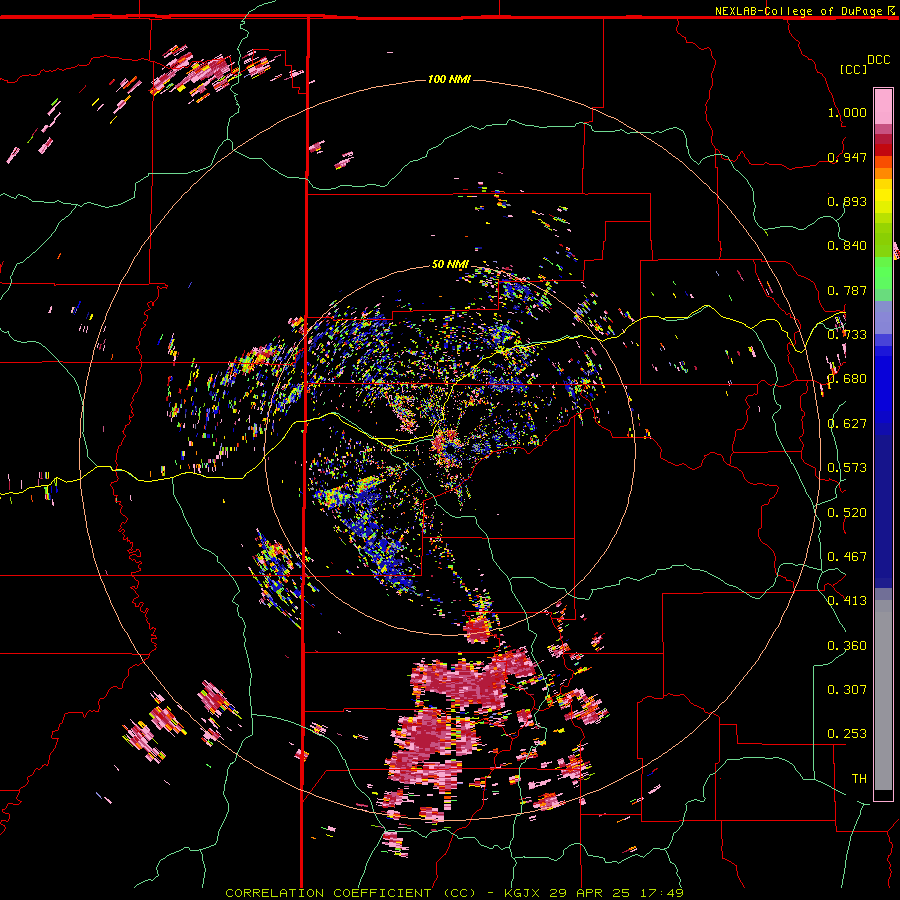The height and width of the screenshot is (900, 900).
Task: Click the 0.520 scale value
Action: click(847, 512)
